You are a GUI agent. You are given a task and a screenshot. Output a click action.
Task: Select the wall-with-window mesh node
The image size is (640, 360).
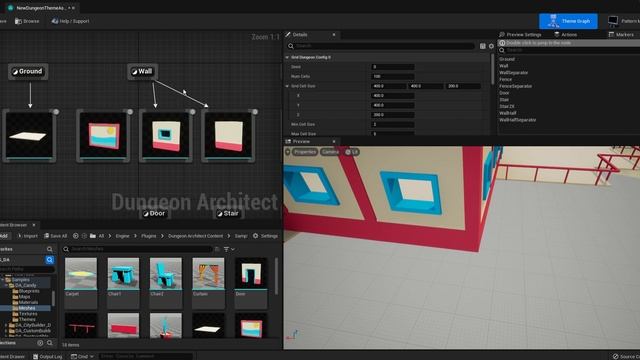[x=165, y=136]
